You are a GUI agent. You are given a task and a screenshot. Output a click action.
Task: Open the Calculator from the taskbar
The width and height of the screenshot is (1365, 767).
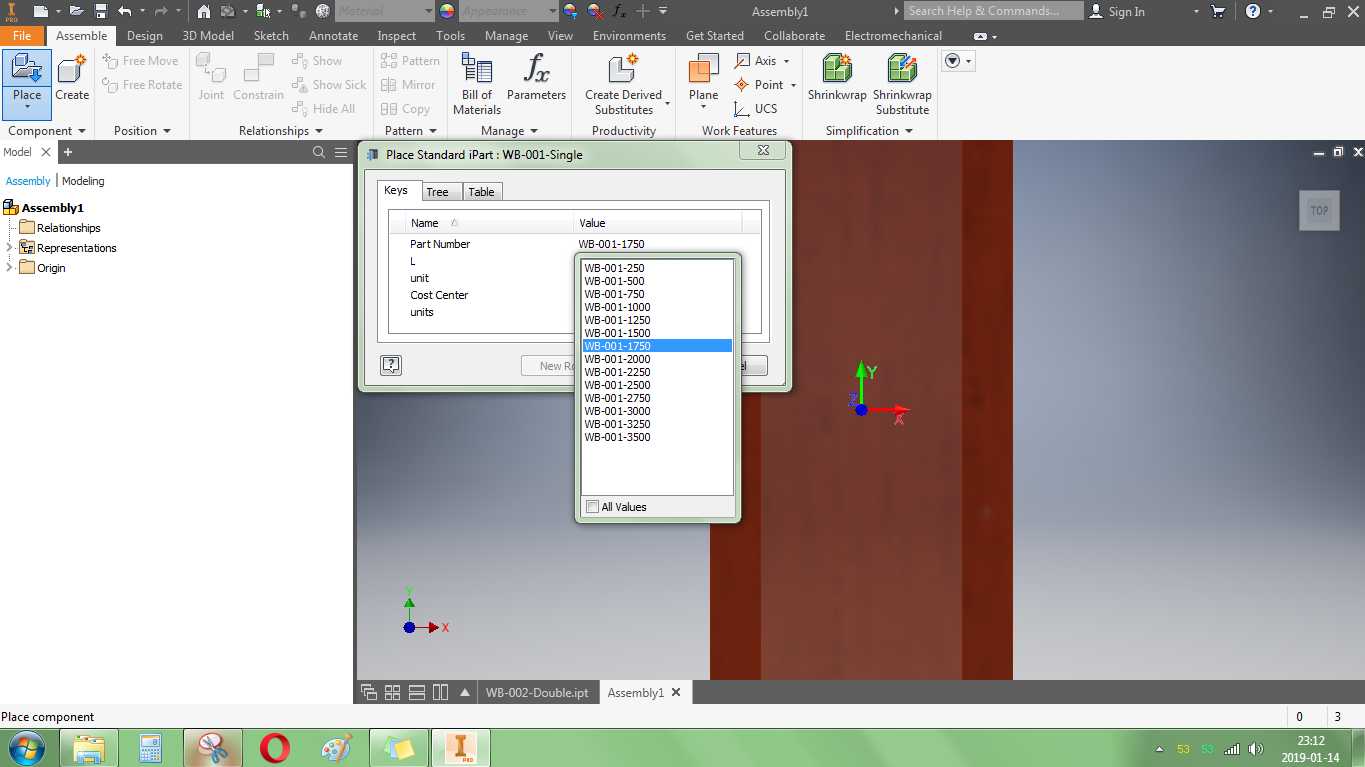150,748
